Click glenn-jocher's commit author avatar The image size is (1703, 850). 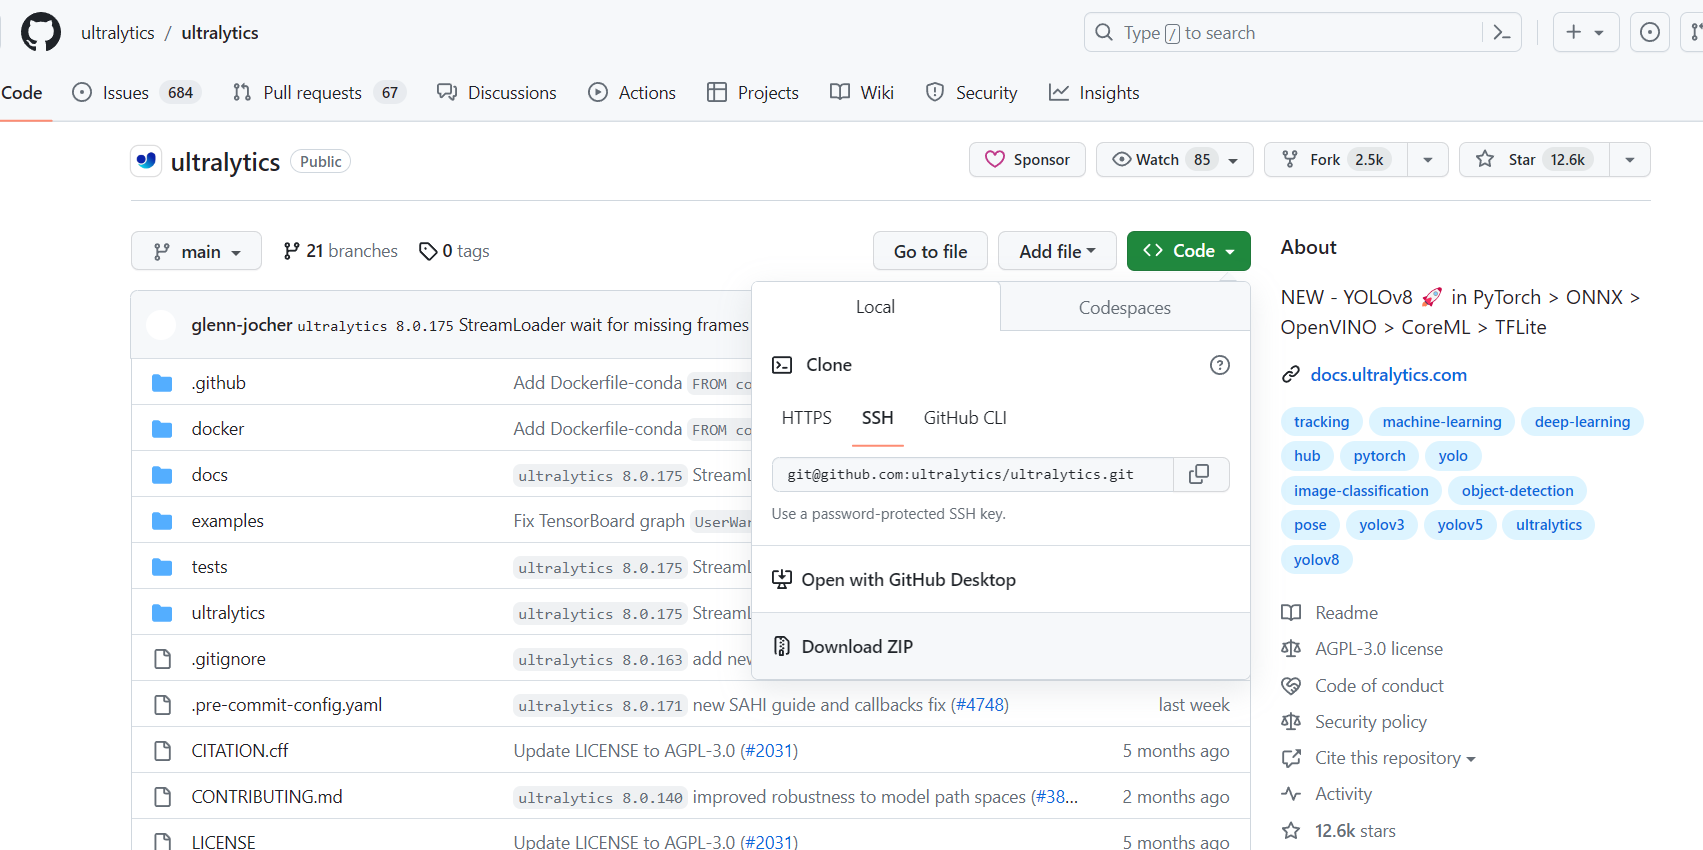tap(161, 325)
